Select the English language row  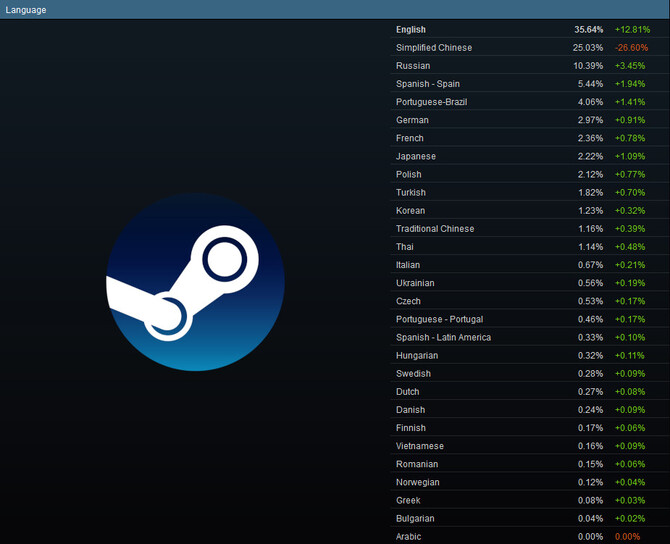pyautogui.click(x=530, y=29)
